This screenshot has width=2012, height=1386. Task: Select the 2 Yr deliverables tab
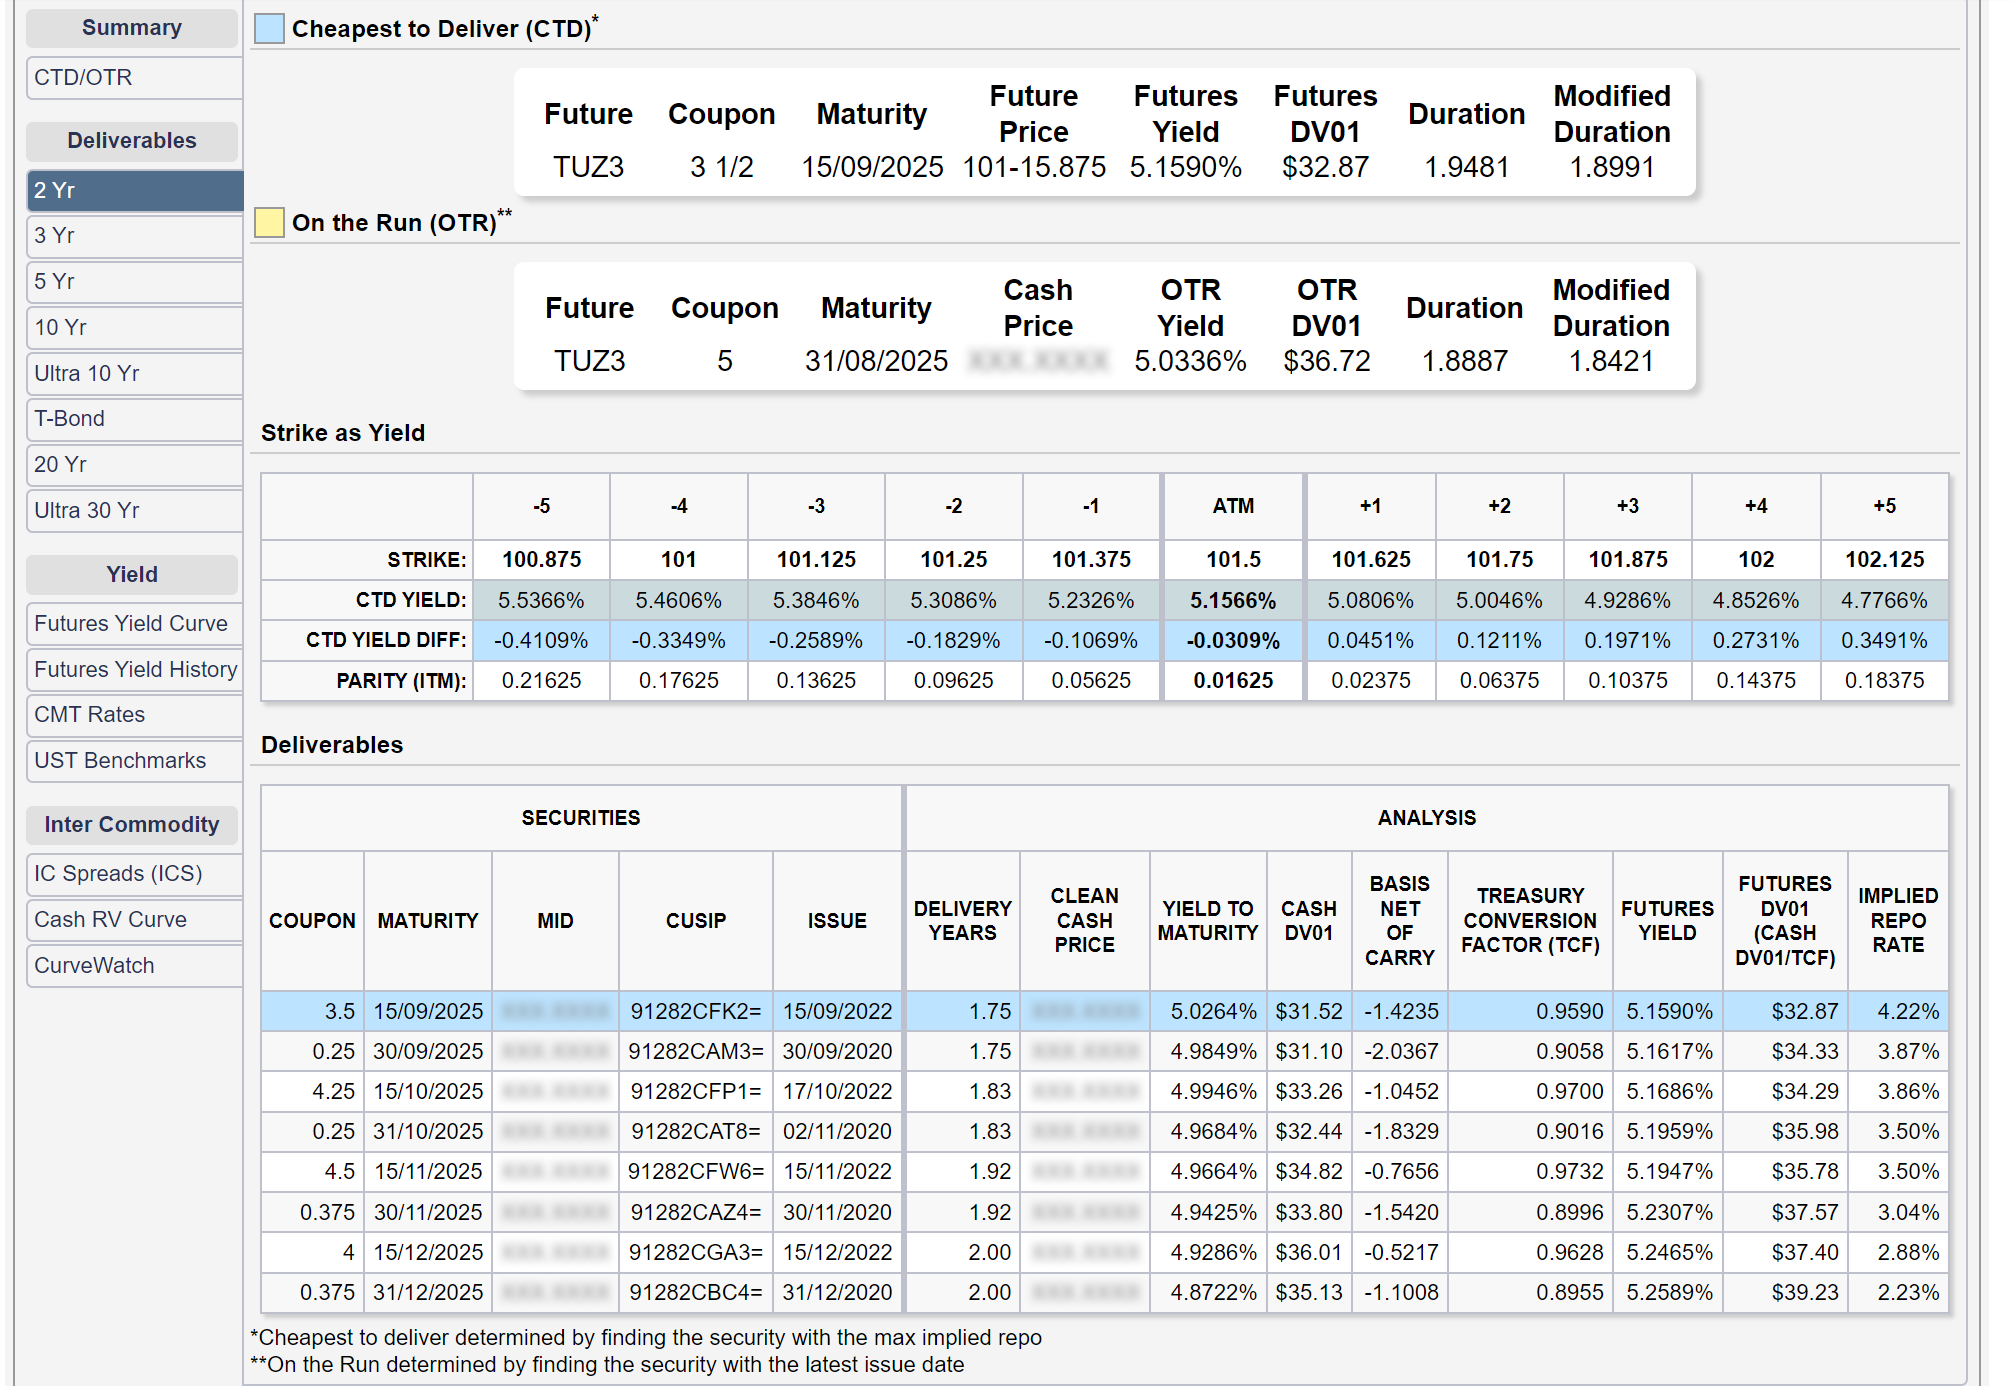coord(134,190)
